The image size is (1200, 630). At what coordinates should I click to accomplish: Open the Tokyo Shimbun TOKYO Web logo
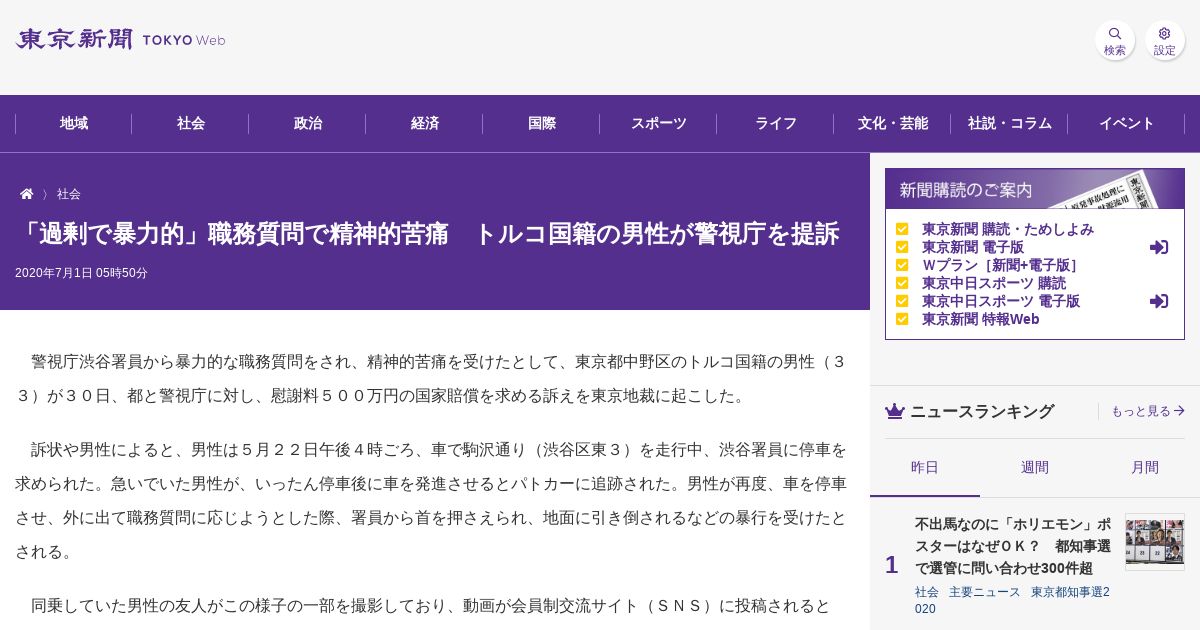click(120, 40)
